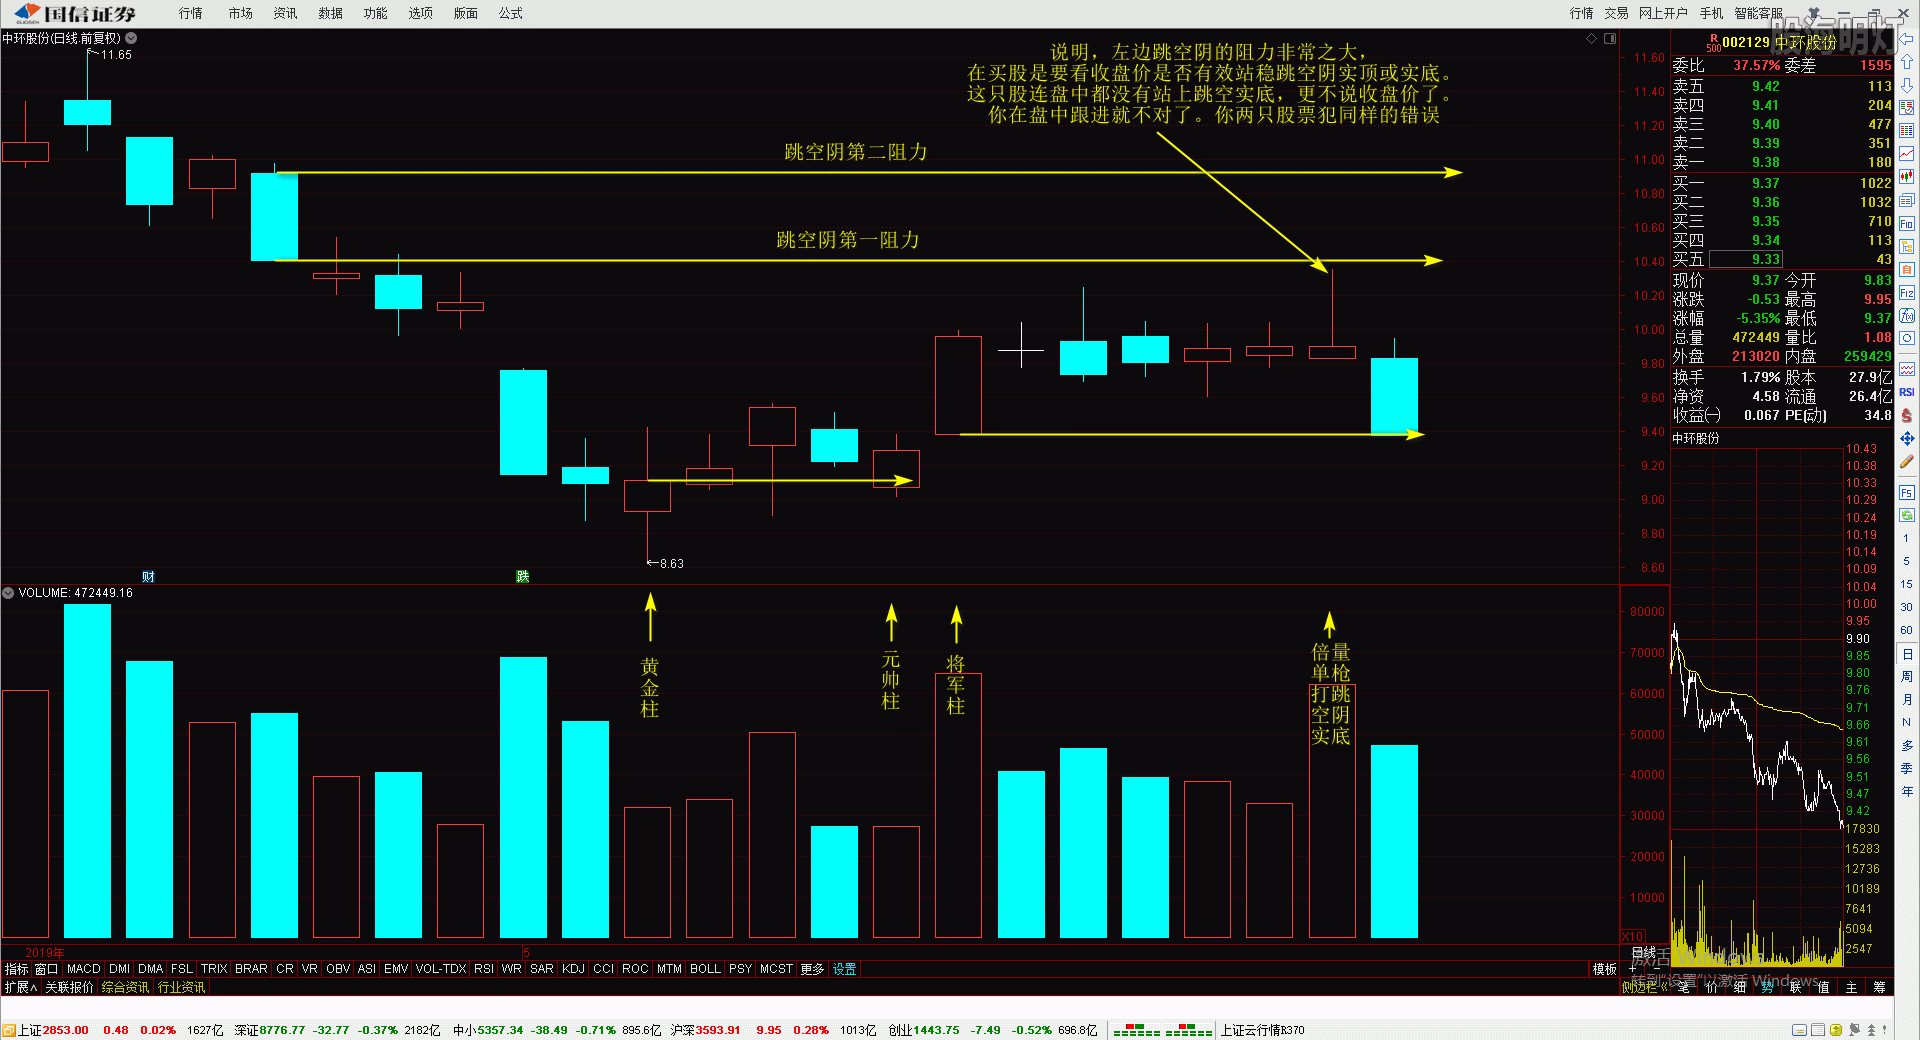1920x1040 pixels.
Task: Click the 设置 settings link in the indicator bar
Action: [844, 969]
